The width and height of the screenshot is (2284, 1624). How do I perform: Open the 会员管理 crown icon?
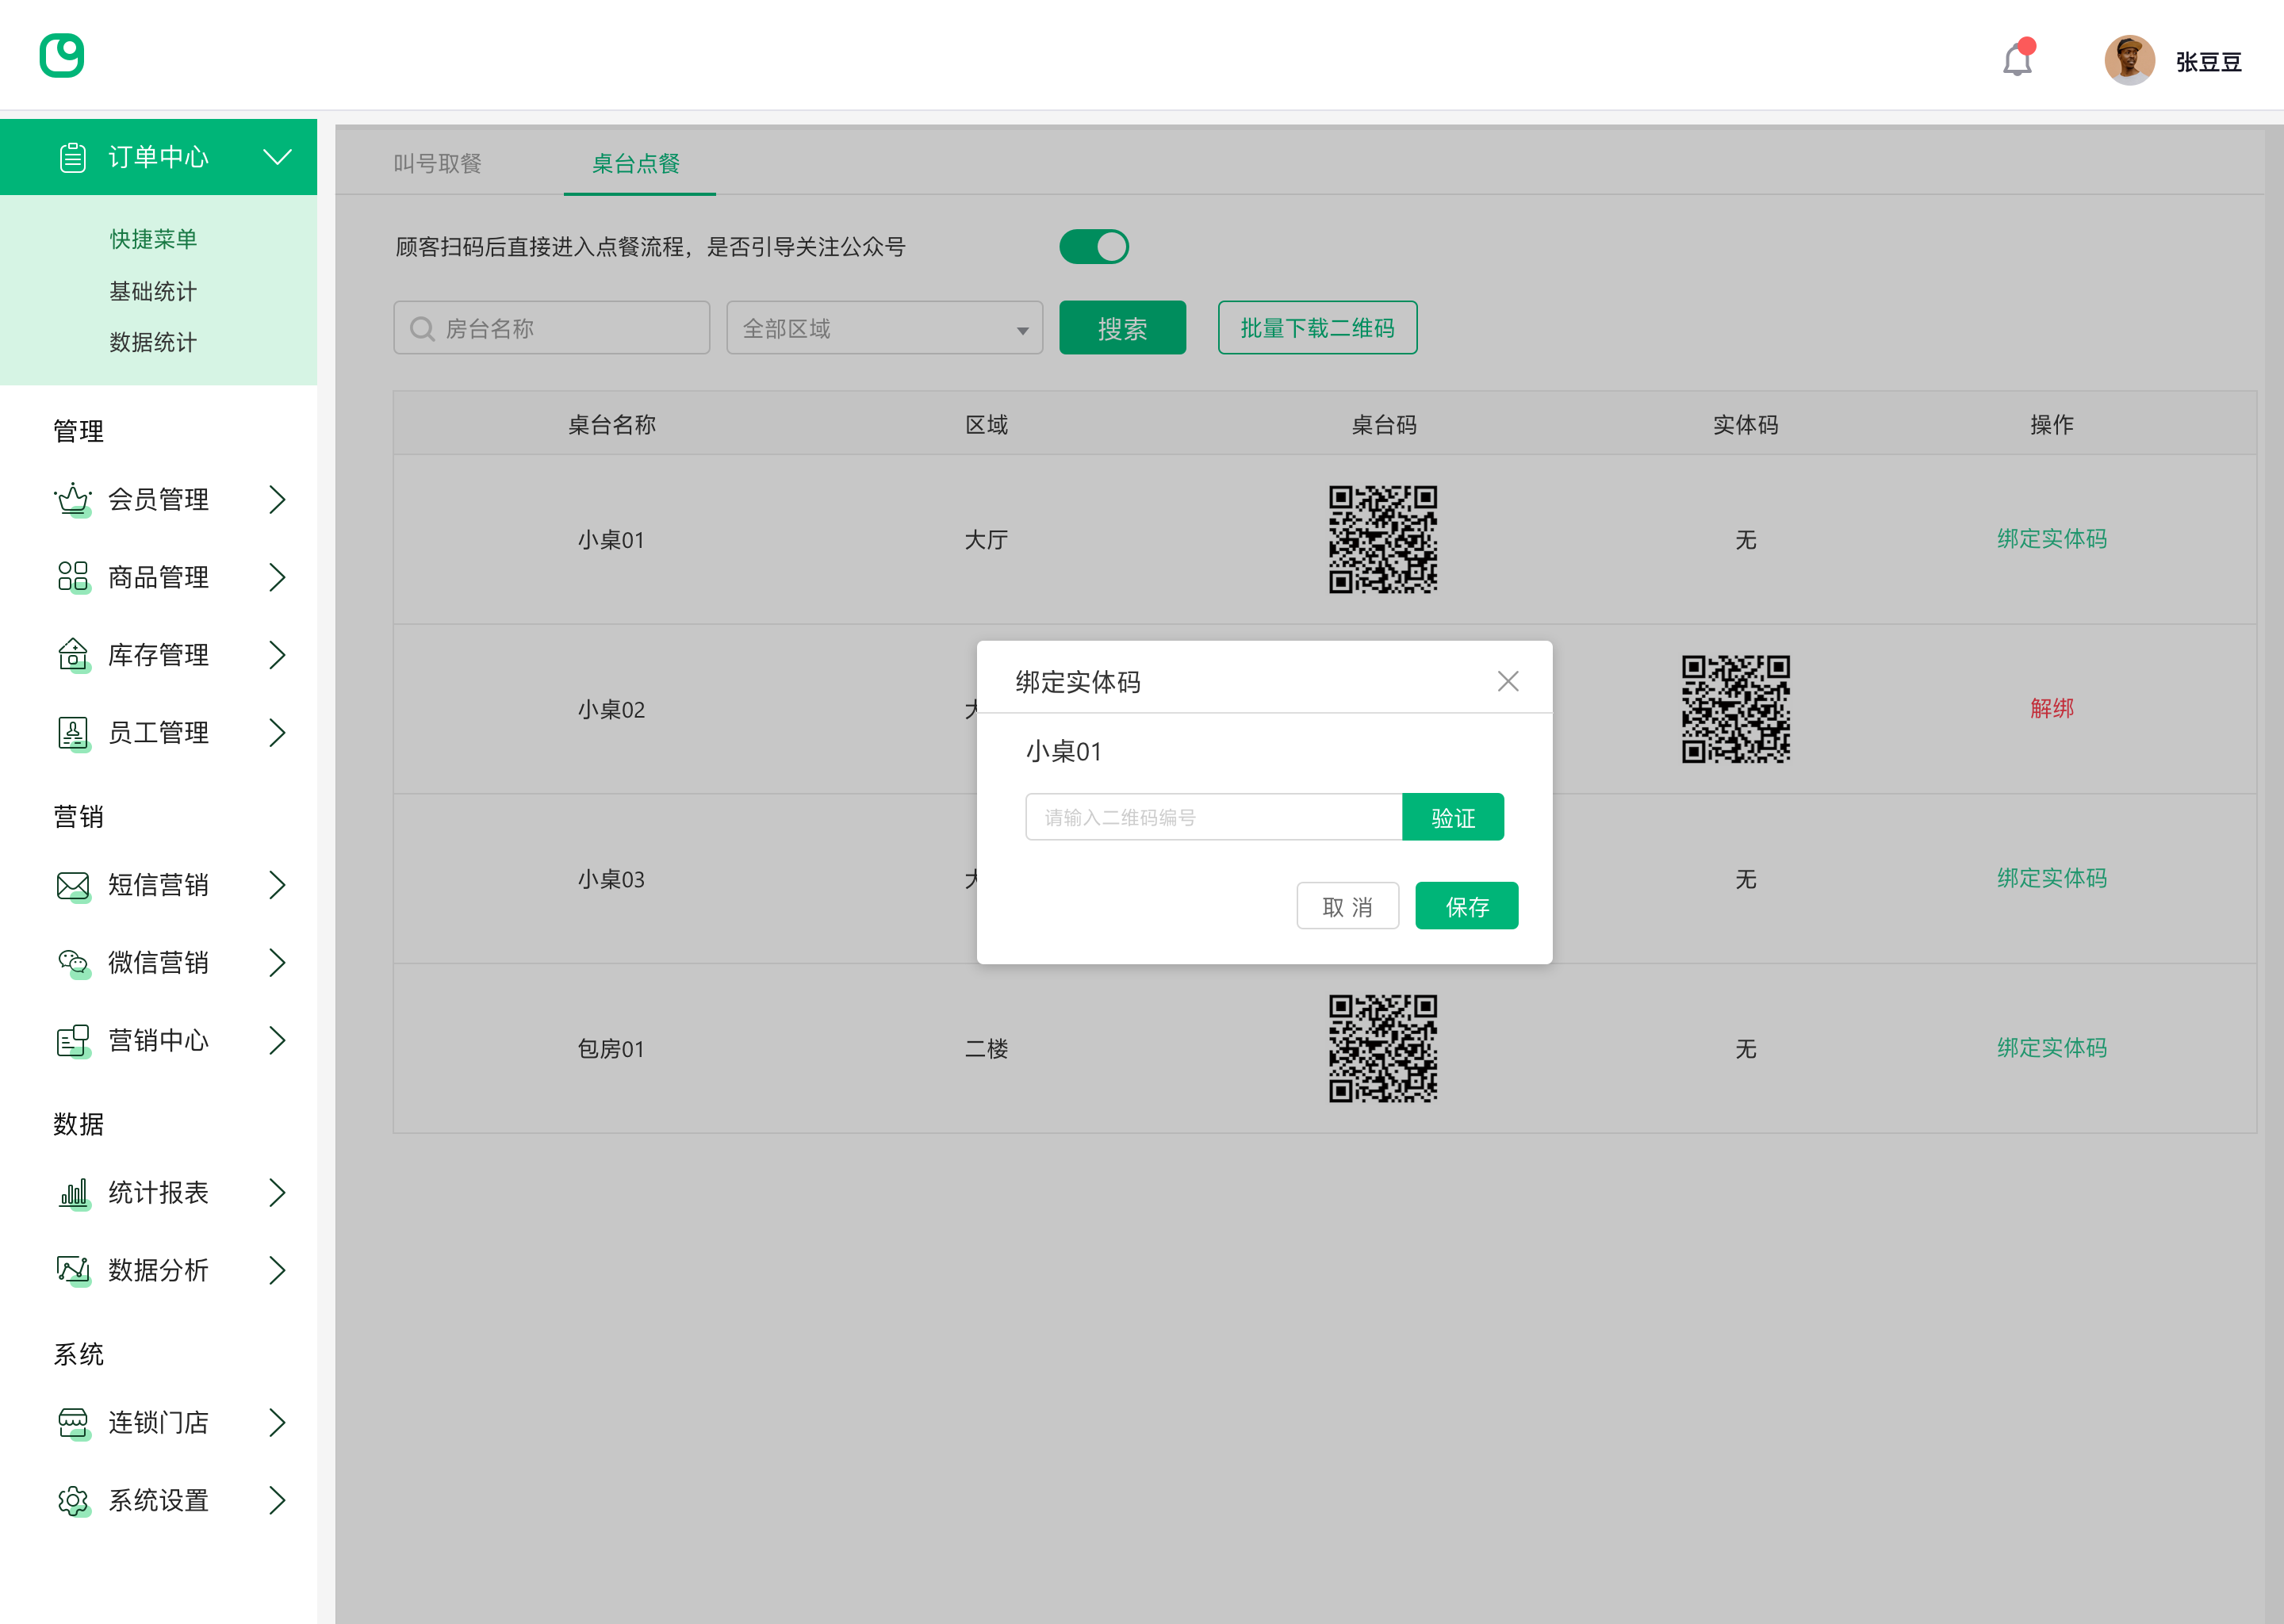[x=72, y=499]
